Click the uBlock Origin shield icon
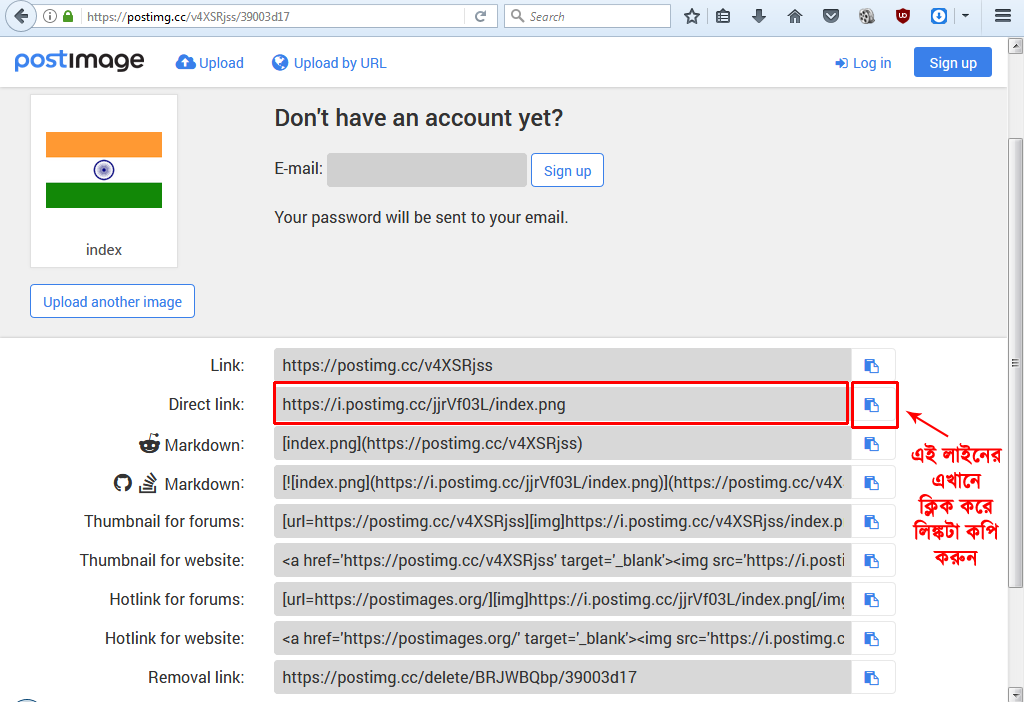Screen dimensions: 1024x702 coord(903,16)
